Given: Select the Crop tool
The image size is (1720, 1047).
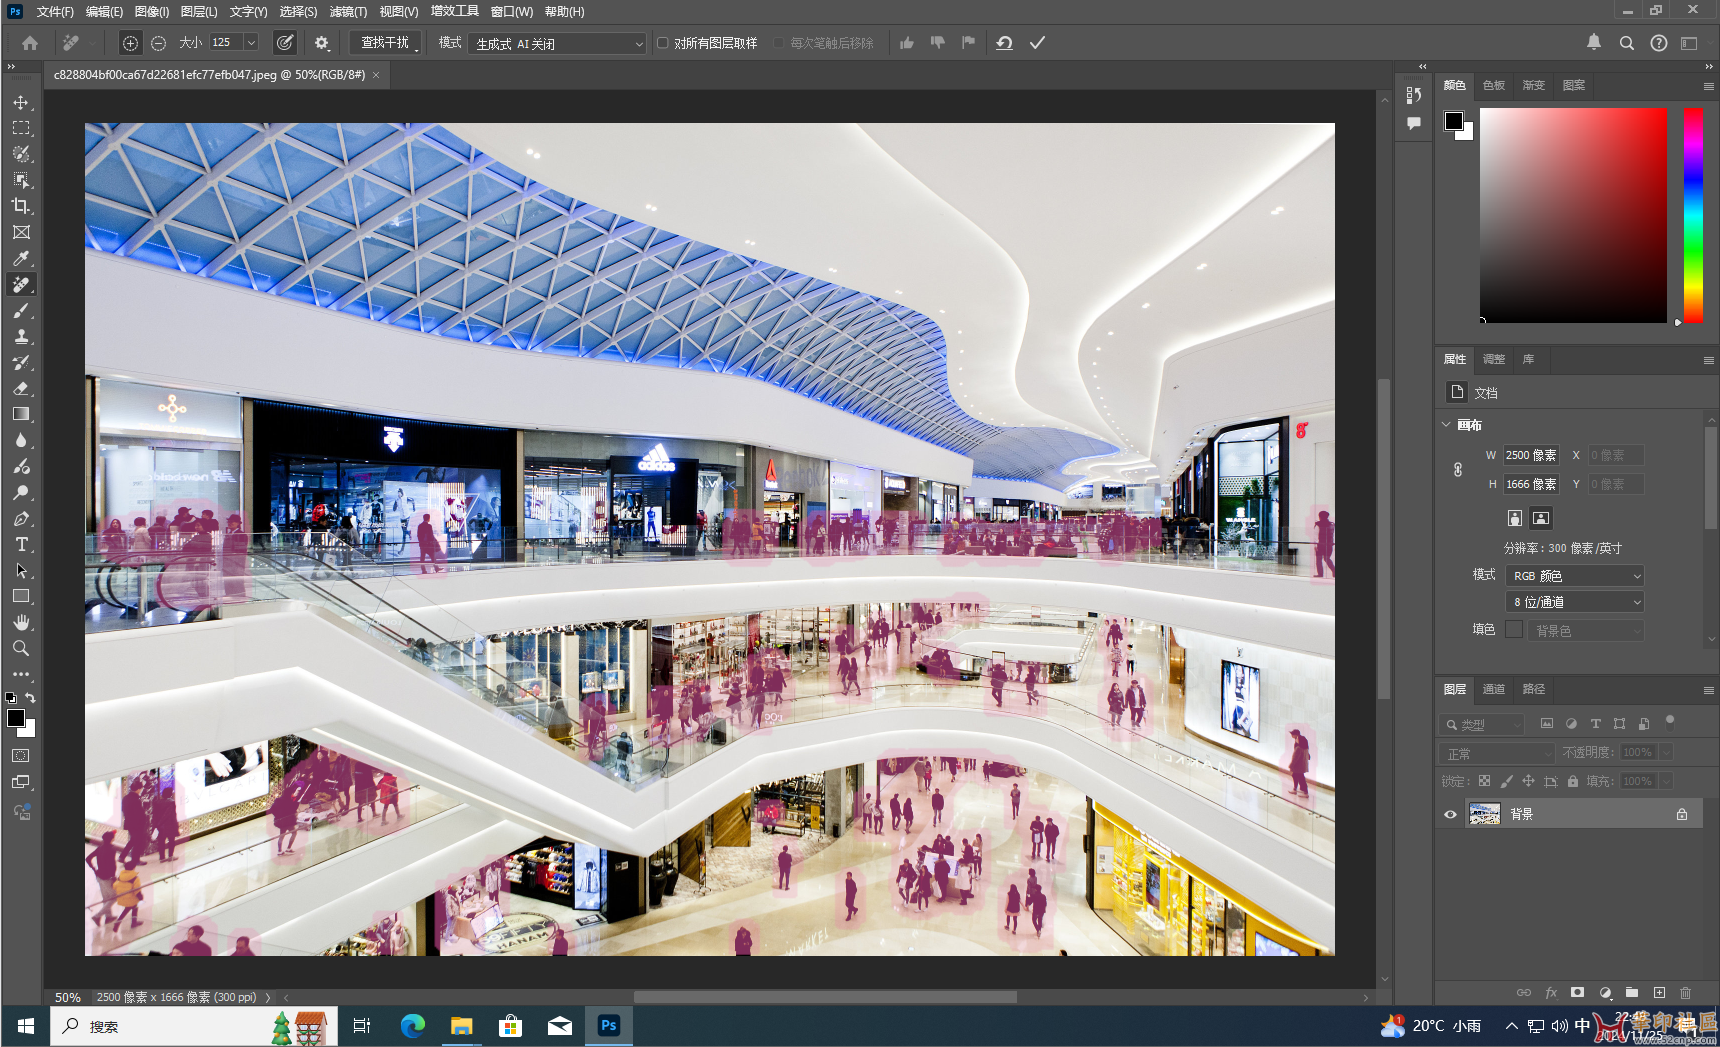Looking at the screenshot, I should point(21,206).
